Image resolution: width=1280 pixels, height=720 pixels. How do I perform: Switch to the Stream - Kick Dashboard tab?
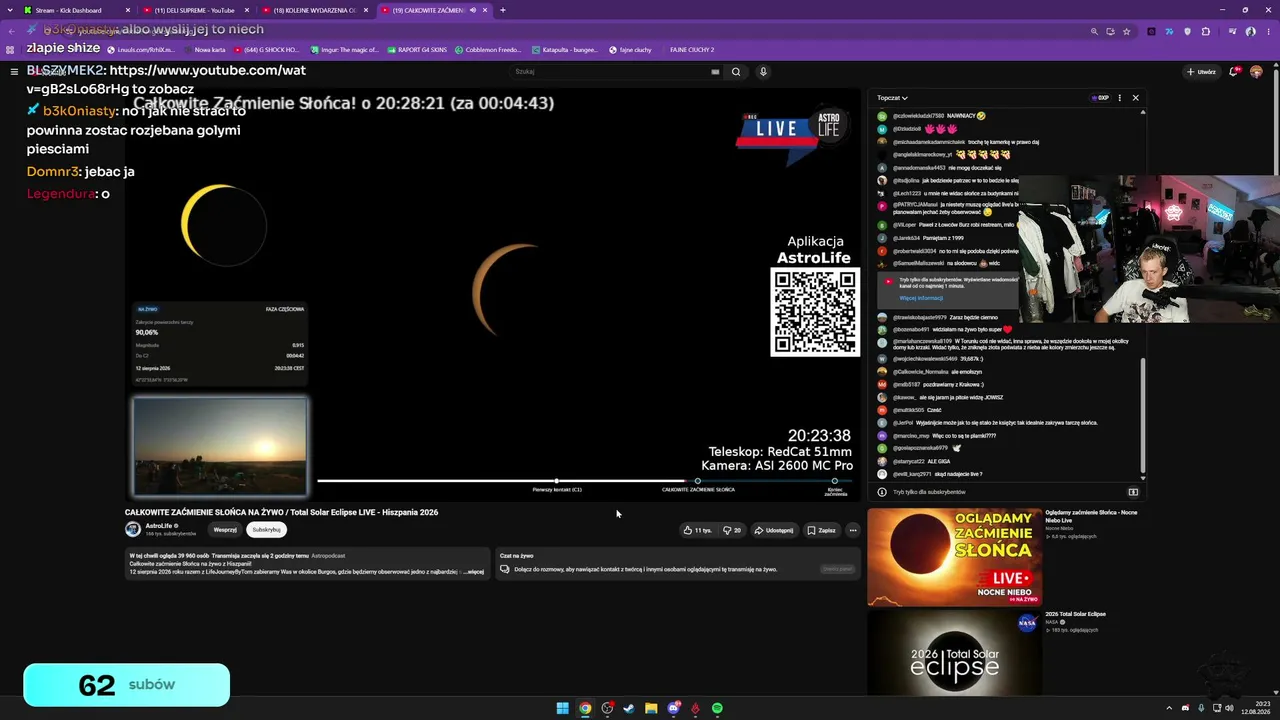coord(75,10)
